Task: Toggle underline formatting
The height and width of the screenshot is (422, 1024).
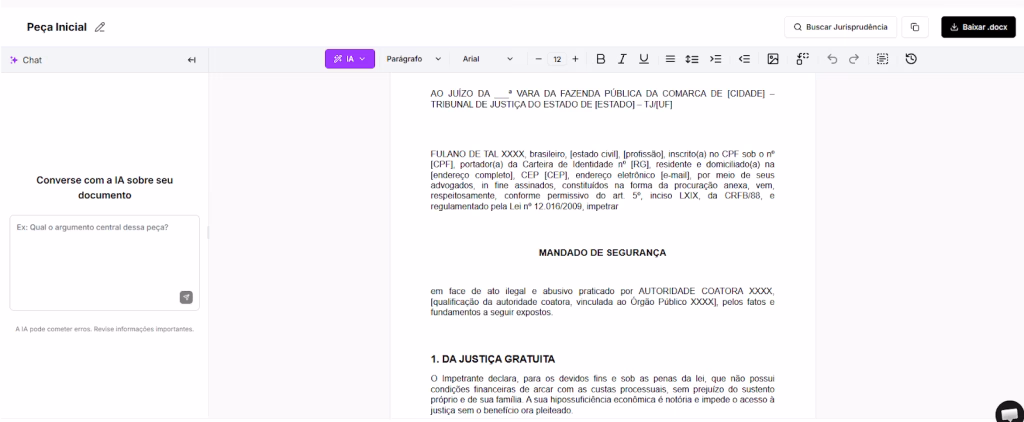Action: [644, 59]
